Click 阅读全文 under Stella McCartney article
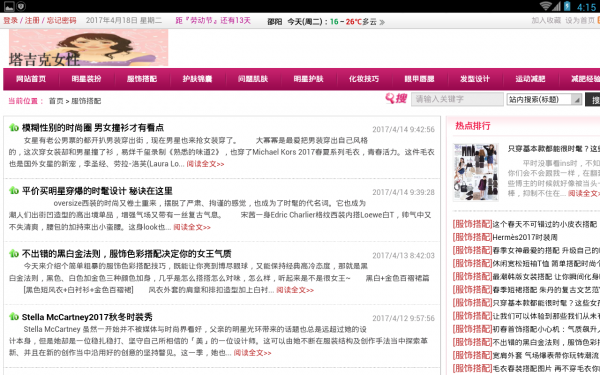 [x=253, y=353]
